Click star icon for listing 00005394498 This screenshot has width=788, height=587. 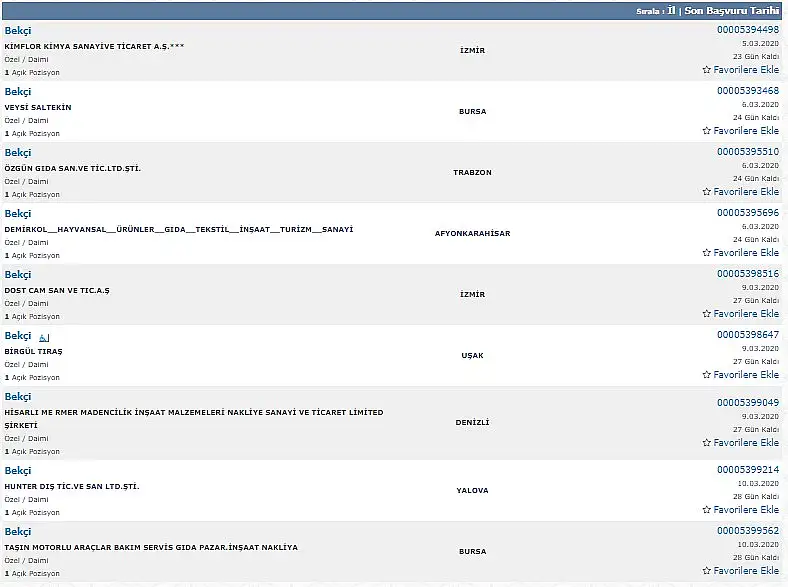tap(707, 70)
